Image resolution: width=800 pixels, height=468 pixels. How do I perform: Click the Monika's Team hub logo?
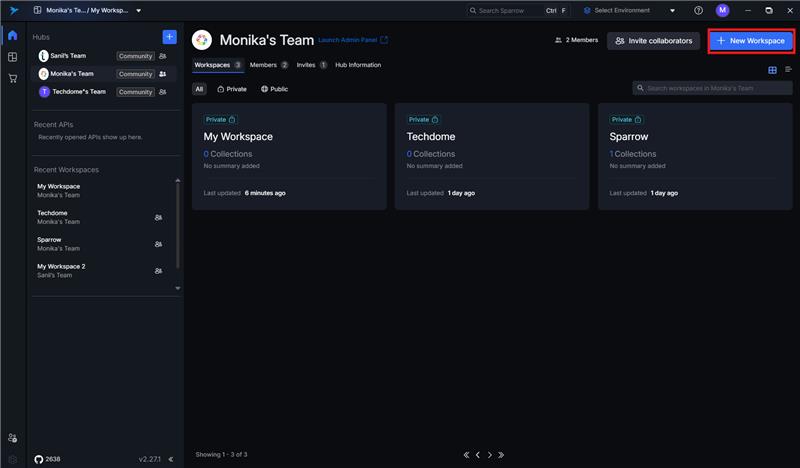tap(202, 40)
